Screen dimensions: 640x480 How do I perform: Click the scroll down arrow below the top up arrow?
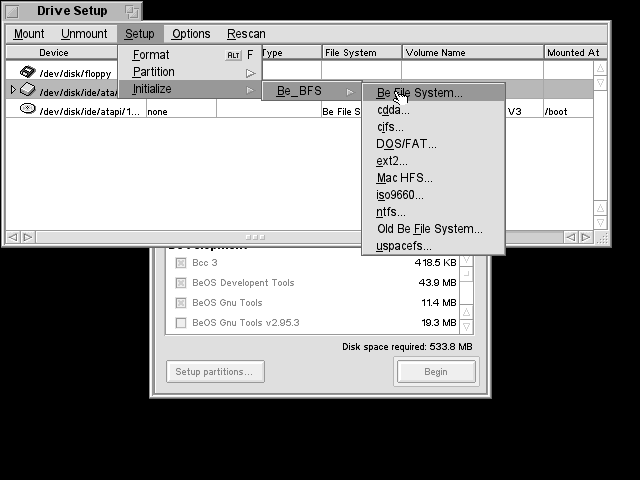[x=600, y=84]
